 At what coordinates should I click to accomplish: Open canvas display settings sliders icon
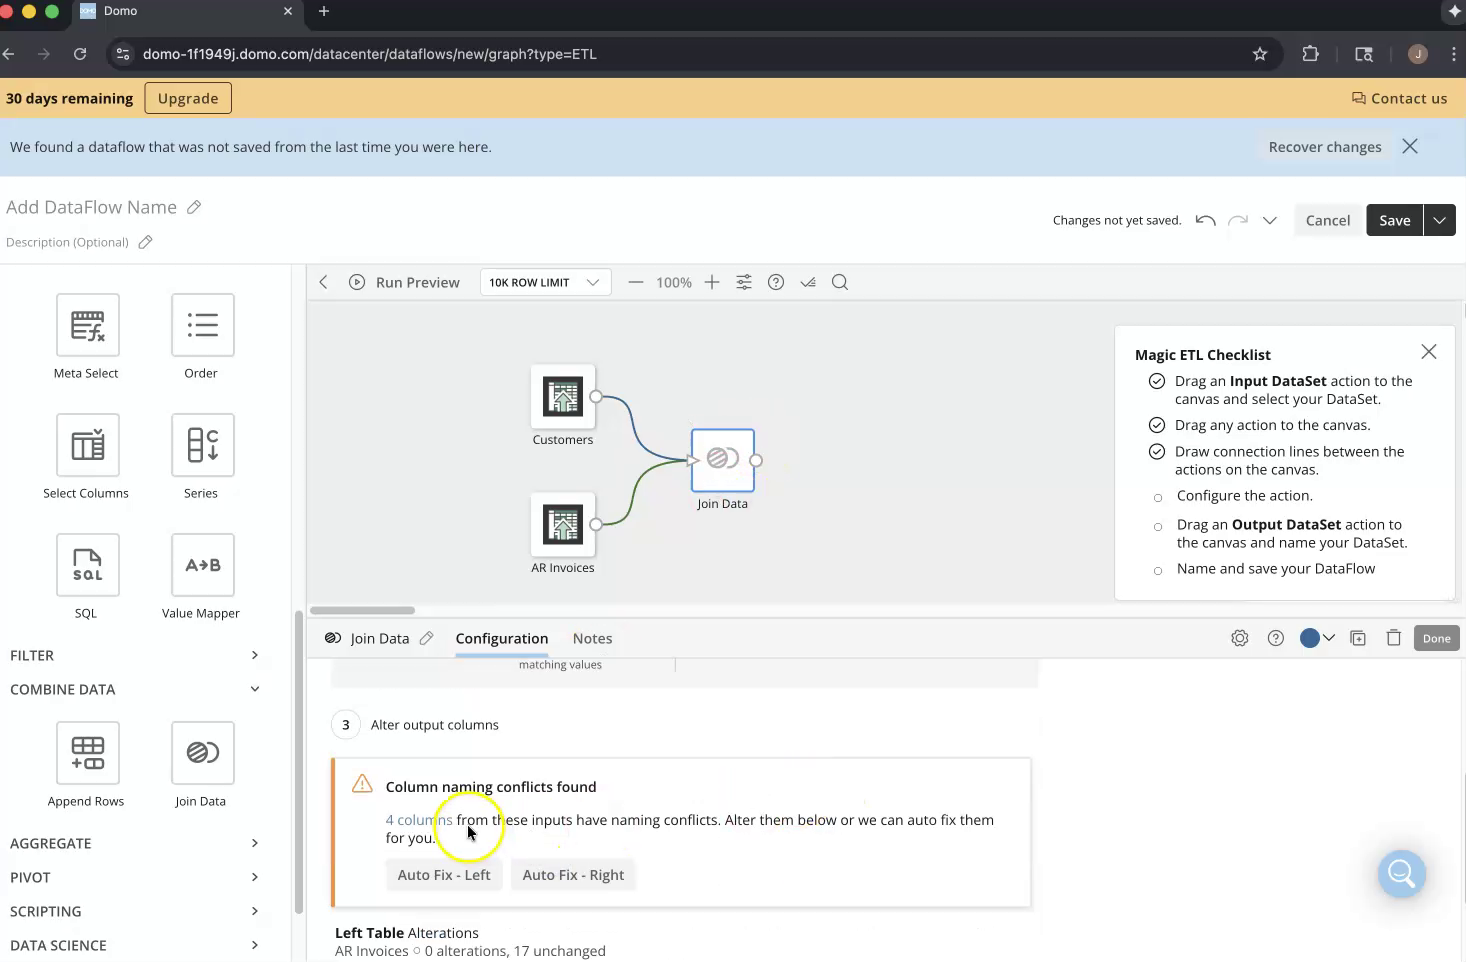pyautogui.click(x=744, y=282)
